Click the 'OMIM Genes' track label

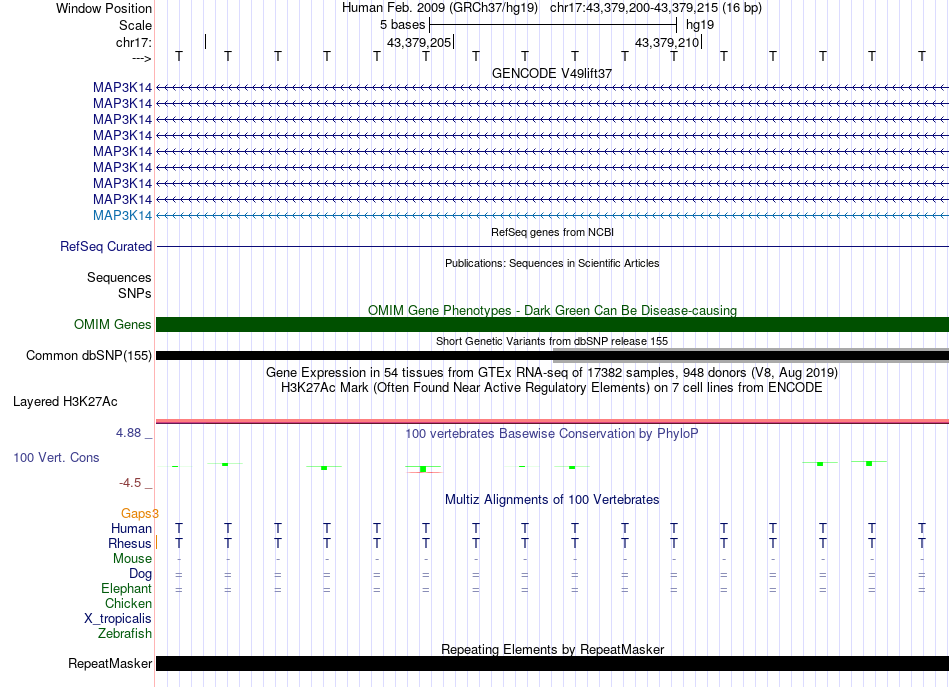(113, 325)
